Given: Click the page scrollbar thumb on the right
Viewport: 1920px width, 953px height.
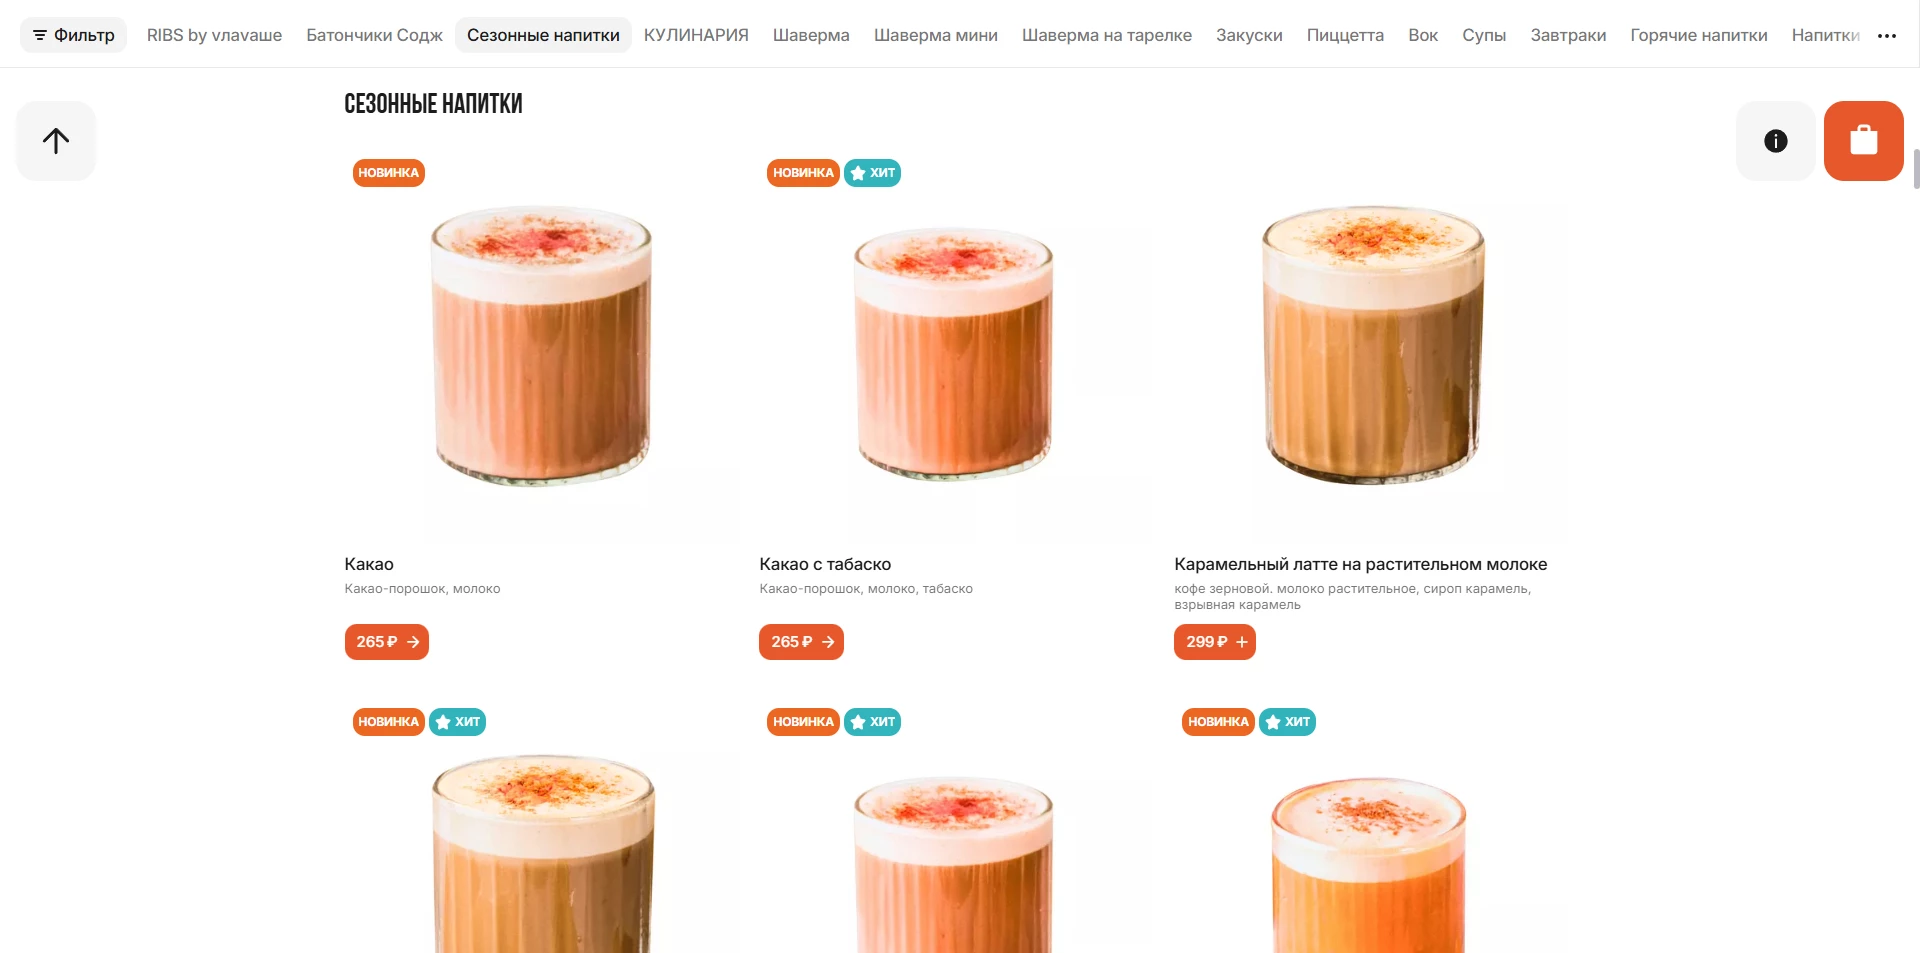Looking at the screenshot, I should 1916,169.
